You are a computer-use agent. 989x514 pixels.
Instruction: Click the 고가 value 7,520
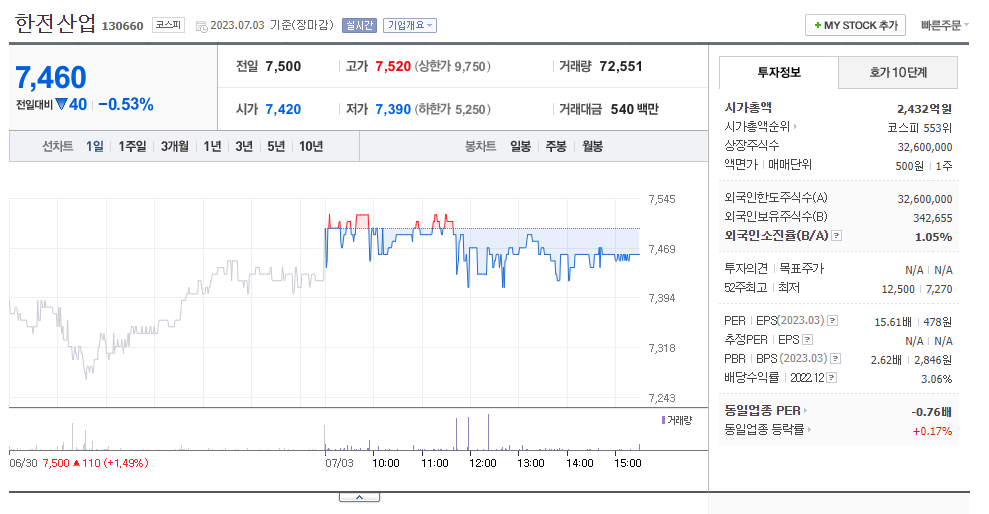(x=393, y=66)
